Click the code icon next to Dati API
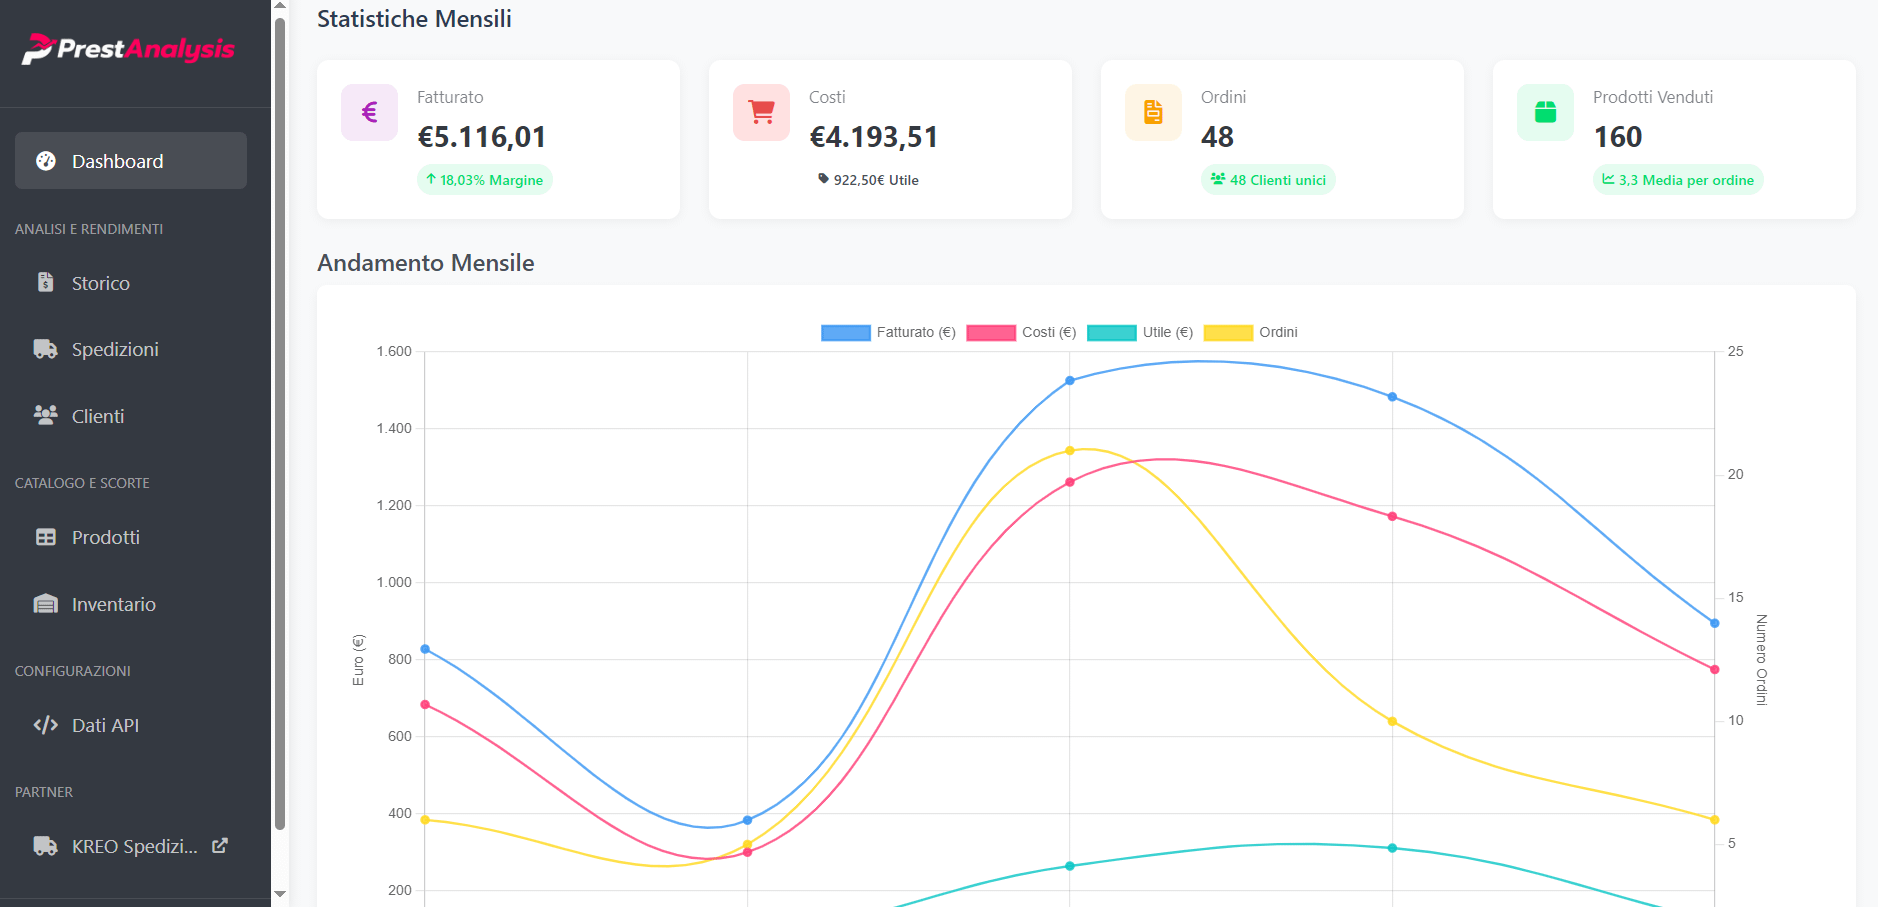This screenshot has height=907, width=1878. tap(45, 724)
